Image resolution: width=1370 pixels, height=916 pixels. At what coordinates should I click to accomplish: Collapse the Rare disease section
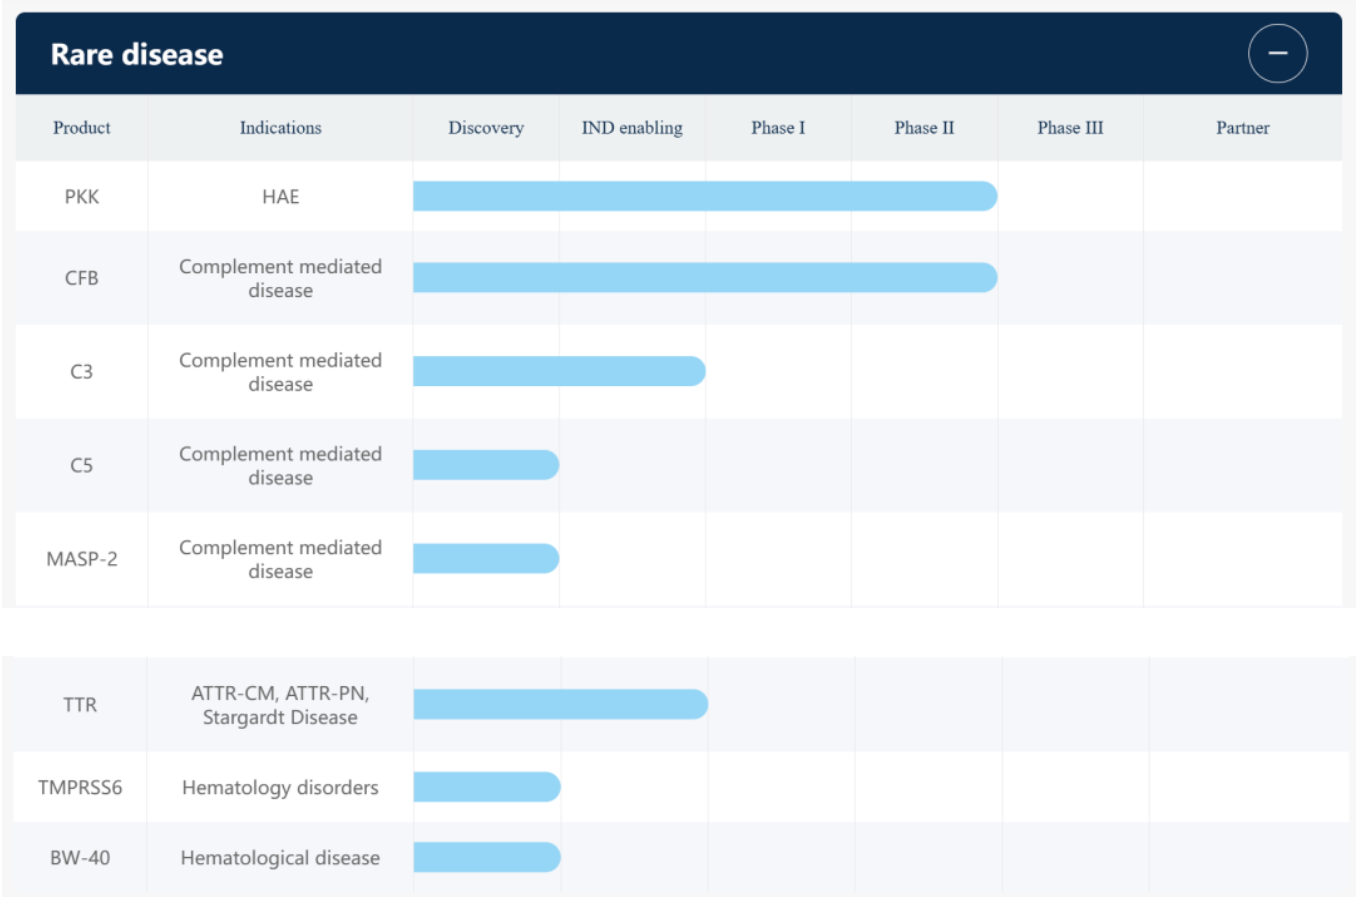[x=1277, y=53]
